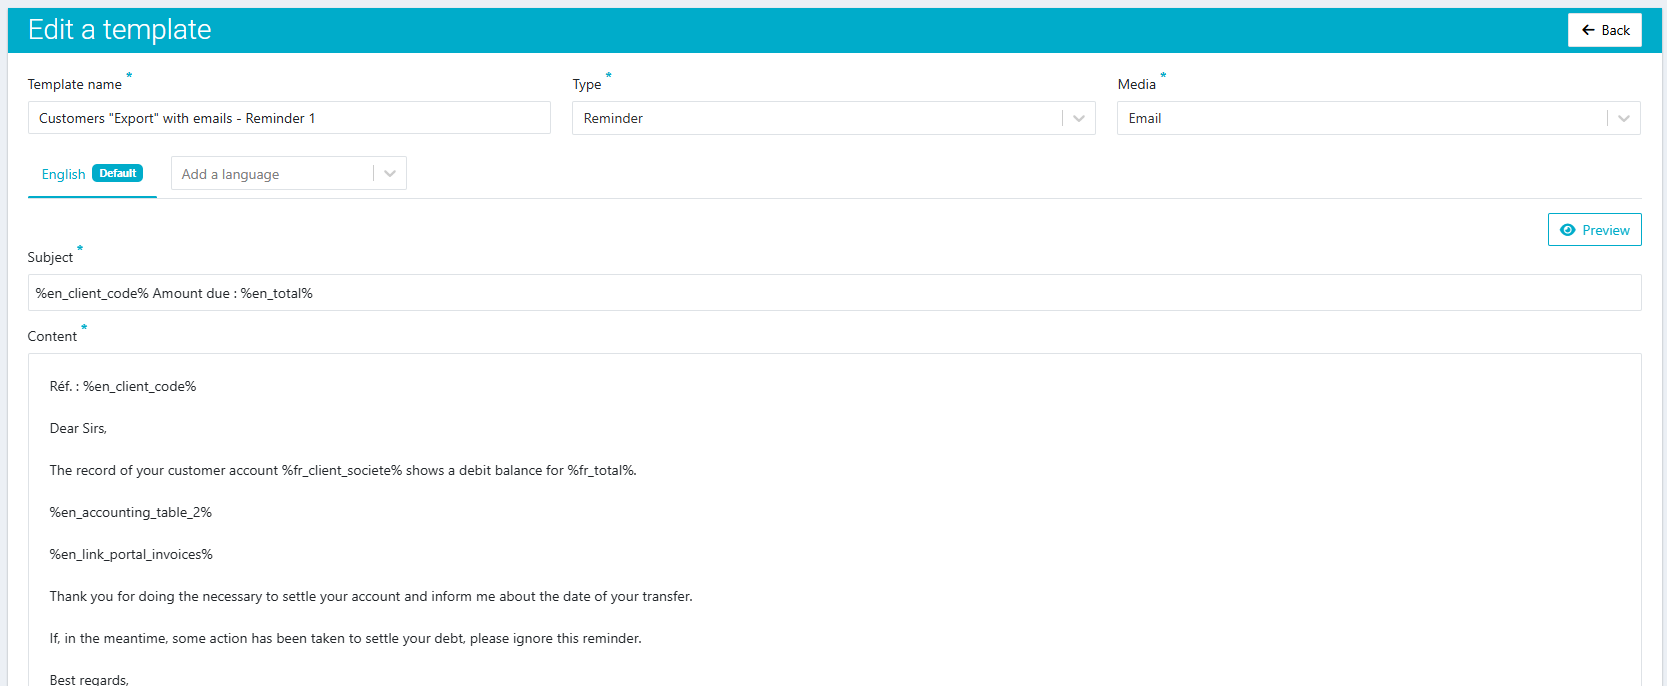Click the customer account debit balance sentence

tap(343, 470)
